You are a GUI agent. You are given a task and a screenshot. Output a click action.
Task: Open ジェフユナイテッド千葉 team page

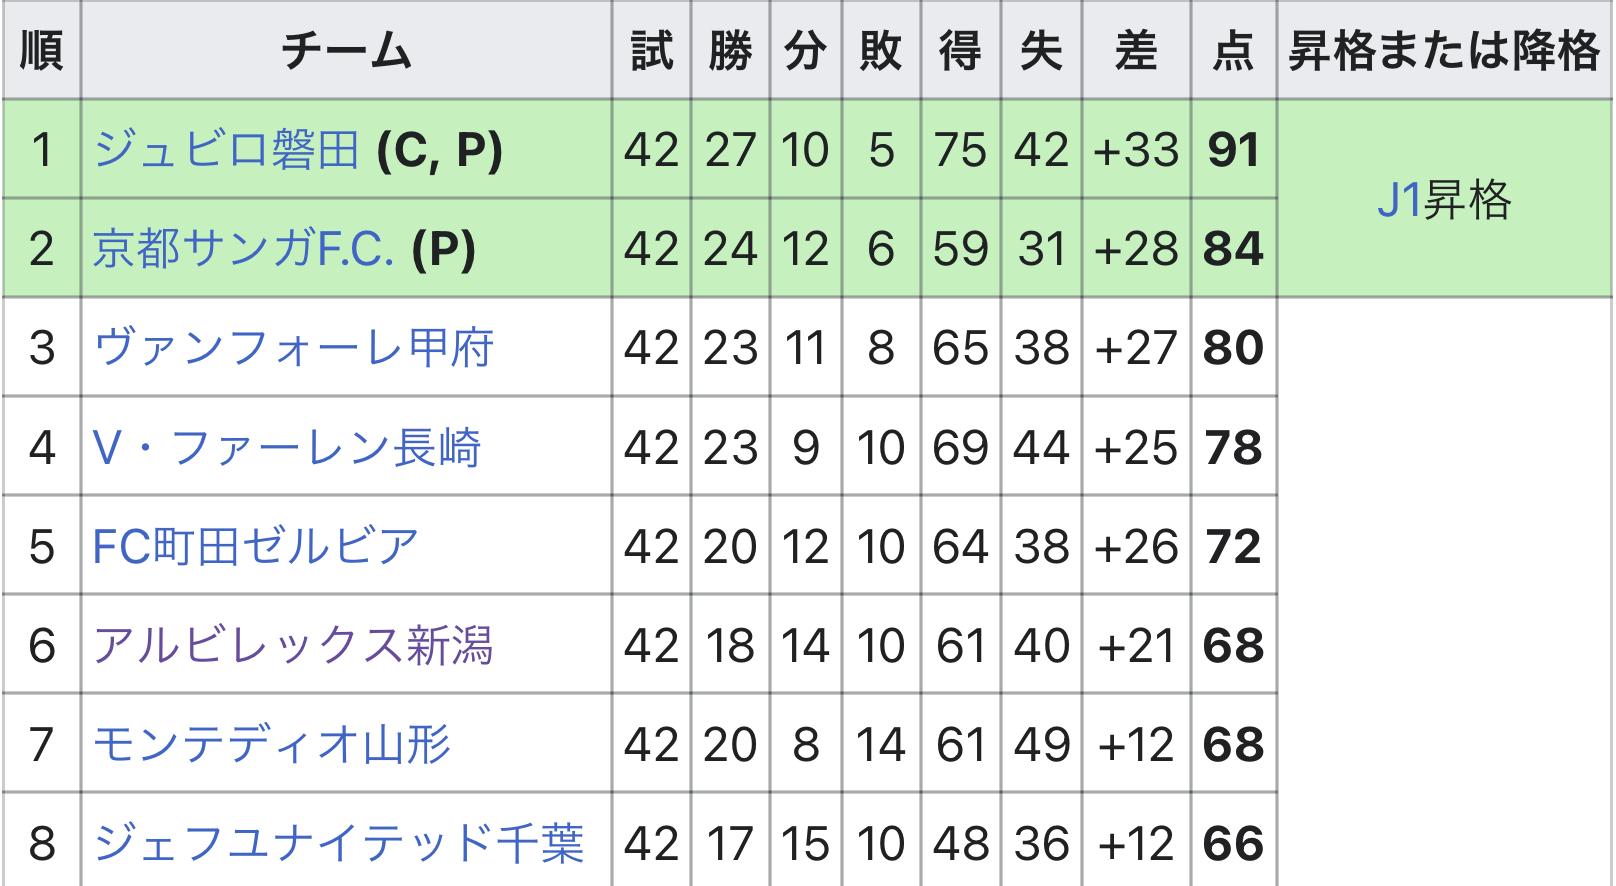[x=338, y=843]
